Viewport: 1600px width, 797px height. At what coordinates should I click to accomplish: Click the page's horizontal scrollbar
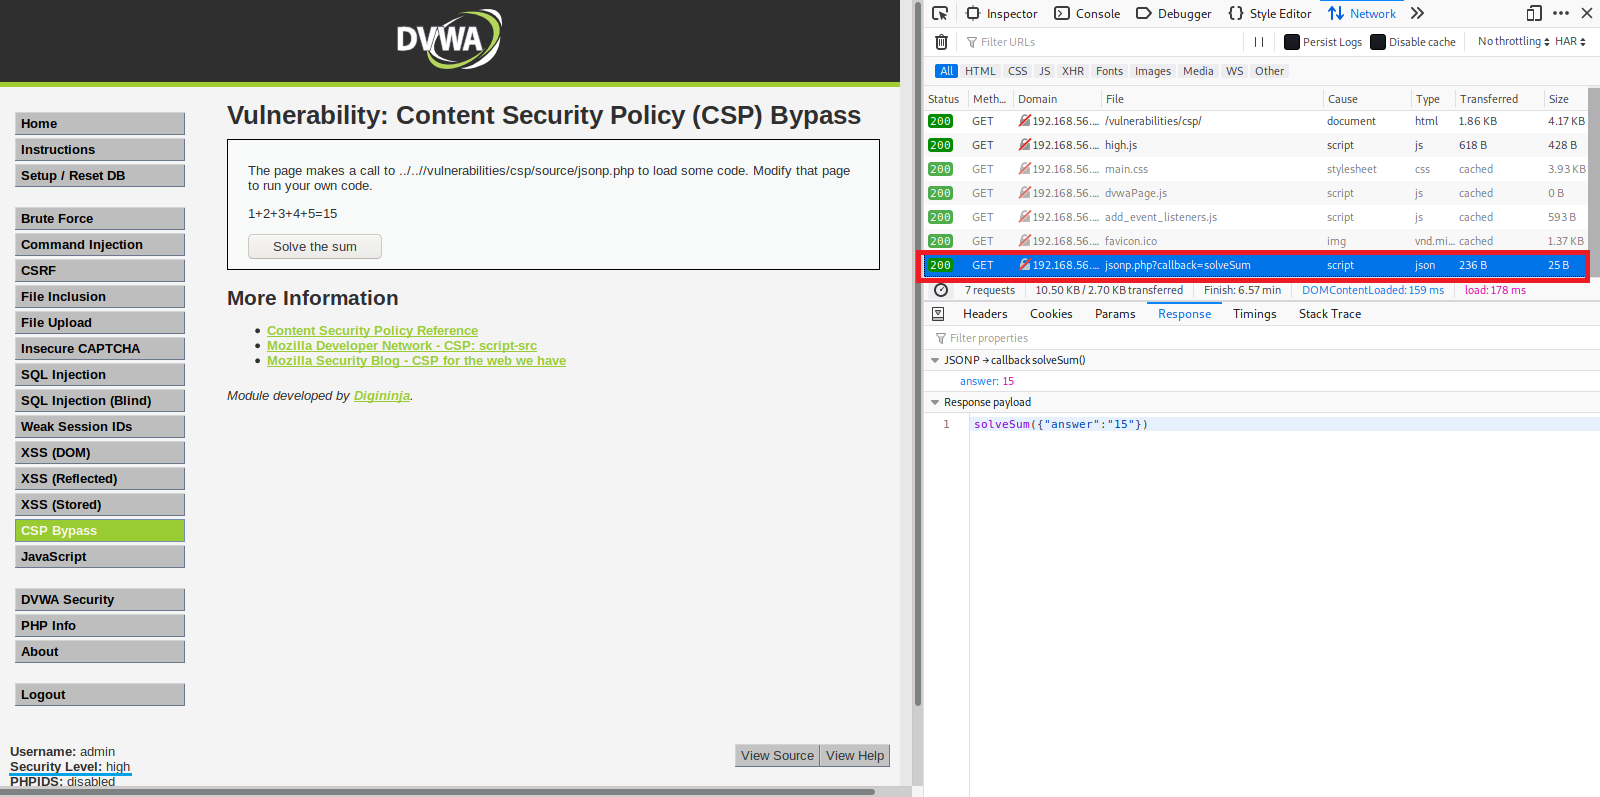[437, 791]
